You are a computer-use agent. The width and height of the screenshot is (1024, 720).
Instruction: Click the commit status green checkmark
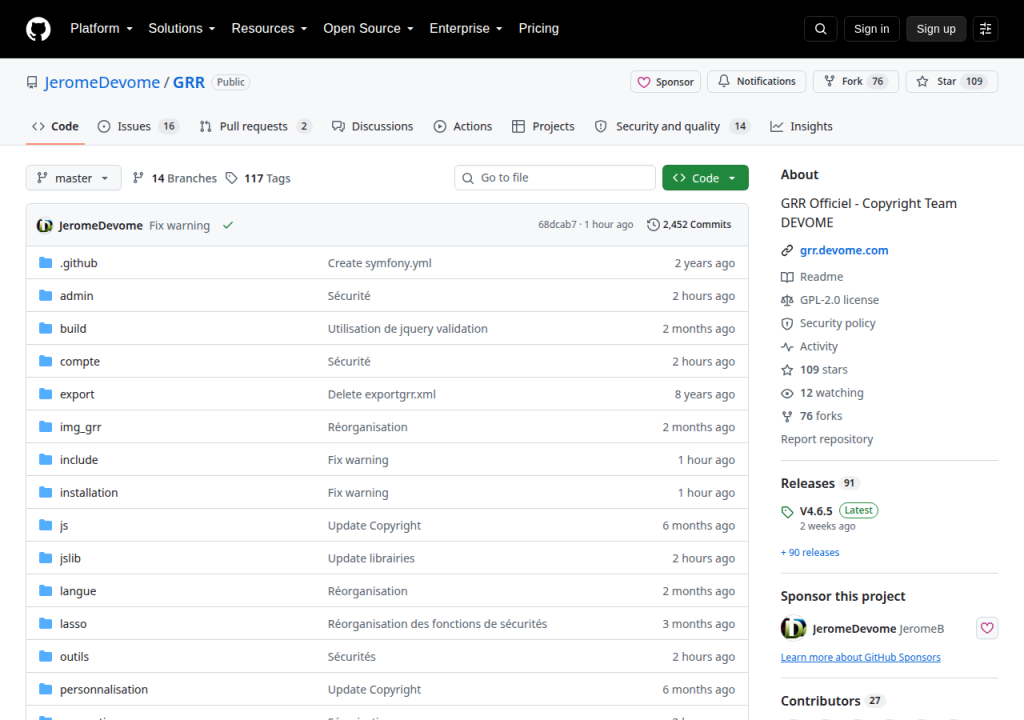pyautogui.click(x=228, y=225)
